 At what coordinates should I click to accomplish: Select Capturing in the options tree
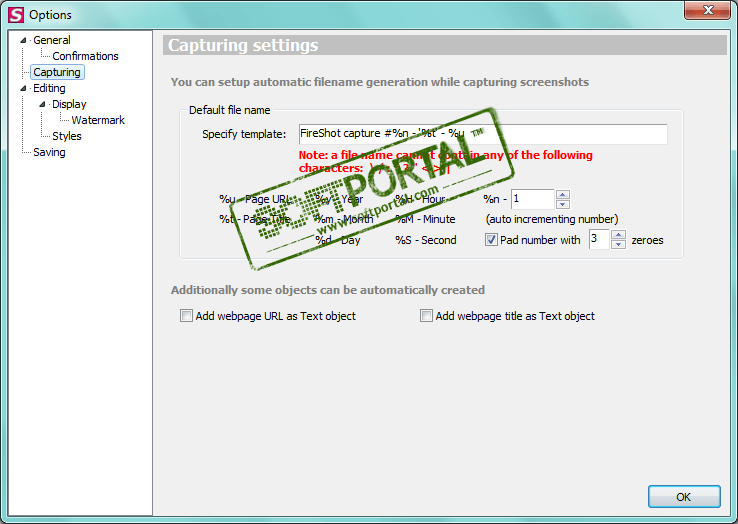(x=57, y=72)
